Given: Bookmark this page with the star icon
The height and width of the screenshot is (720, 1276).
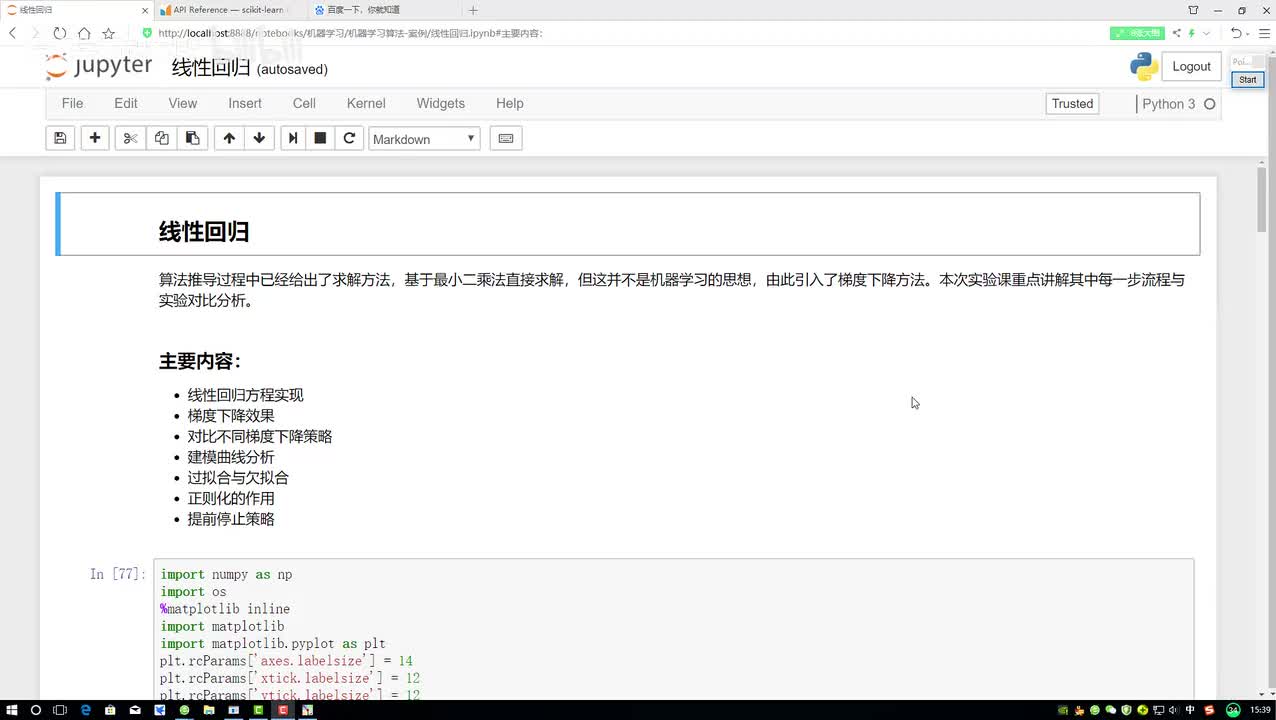Looking at the screenshot, I should pyautogui.click(x=108, y=33).
